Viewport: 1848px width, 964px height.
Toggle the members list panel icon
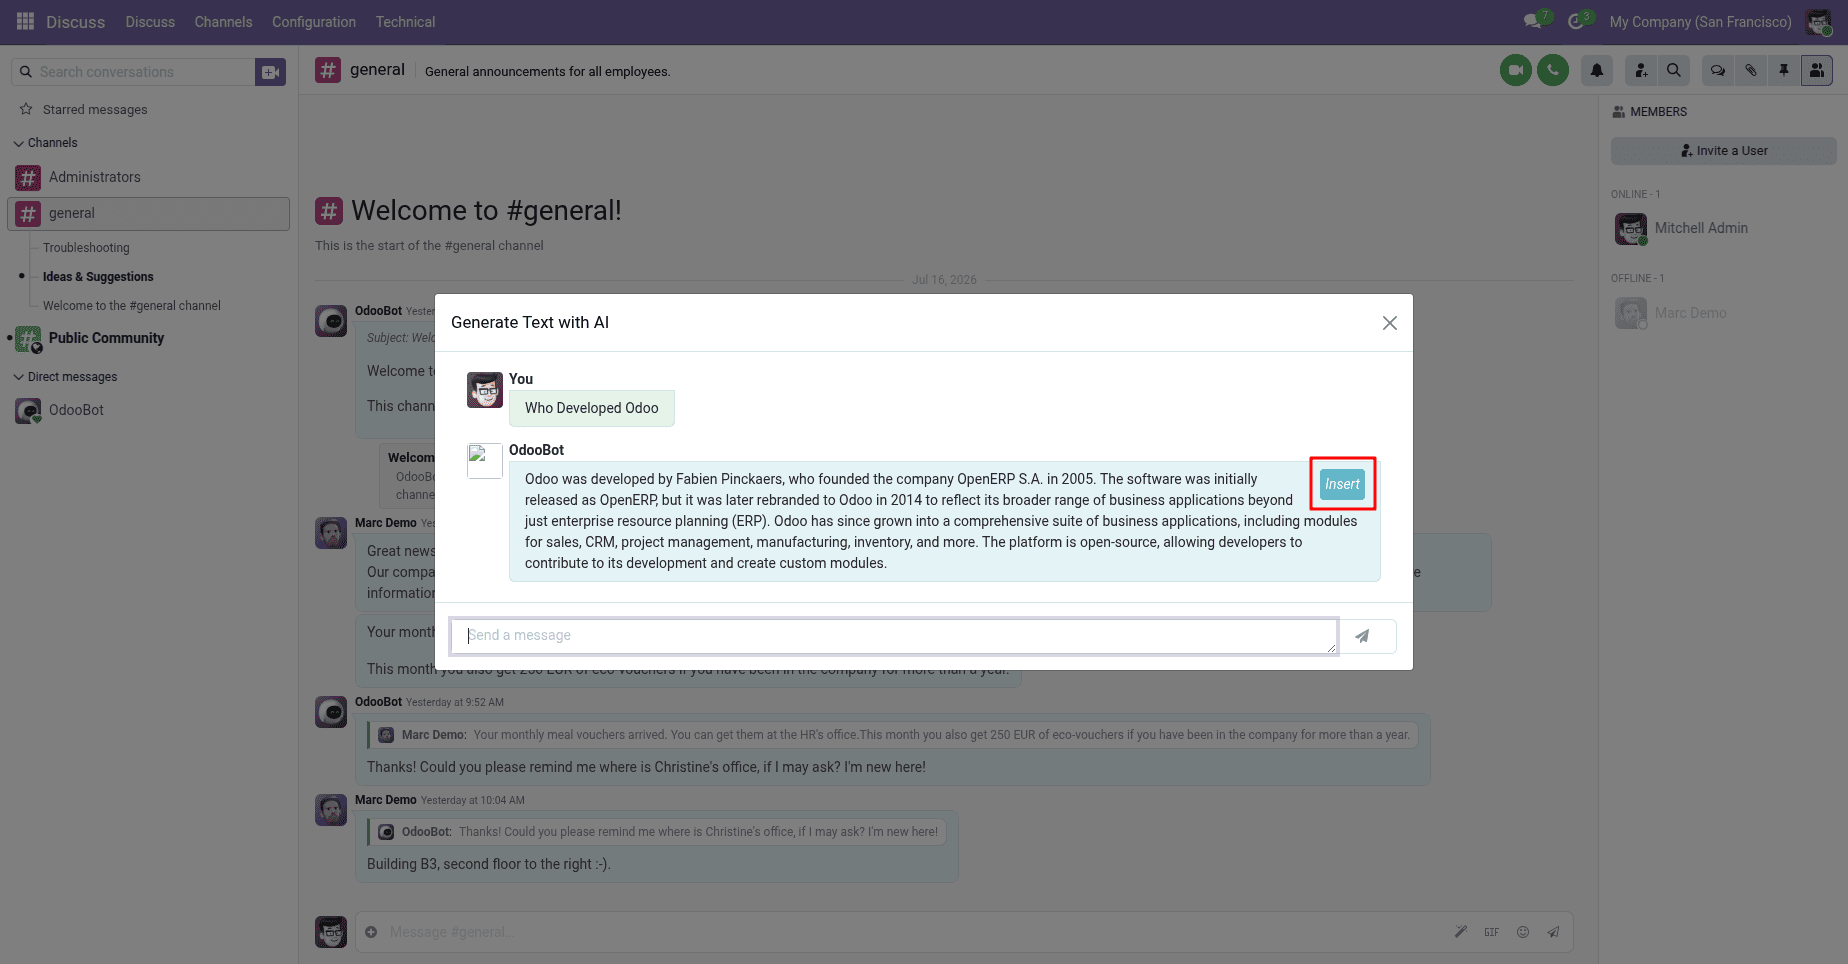[1817, 70]
